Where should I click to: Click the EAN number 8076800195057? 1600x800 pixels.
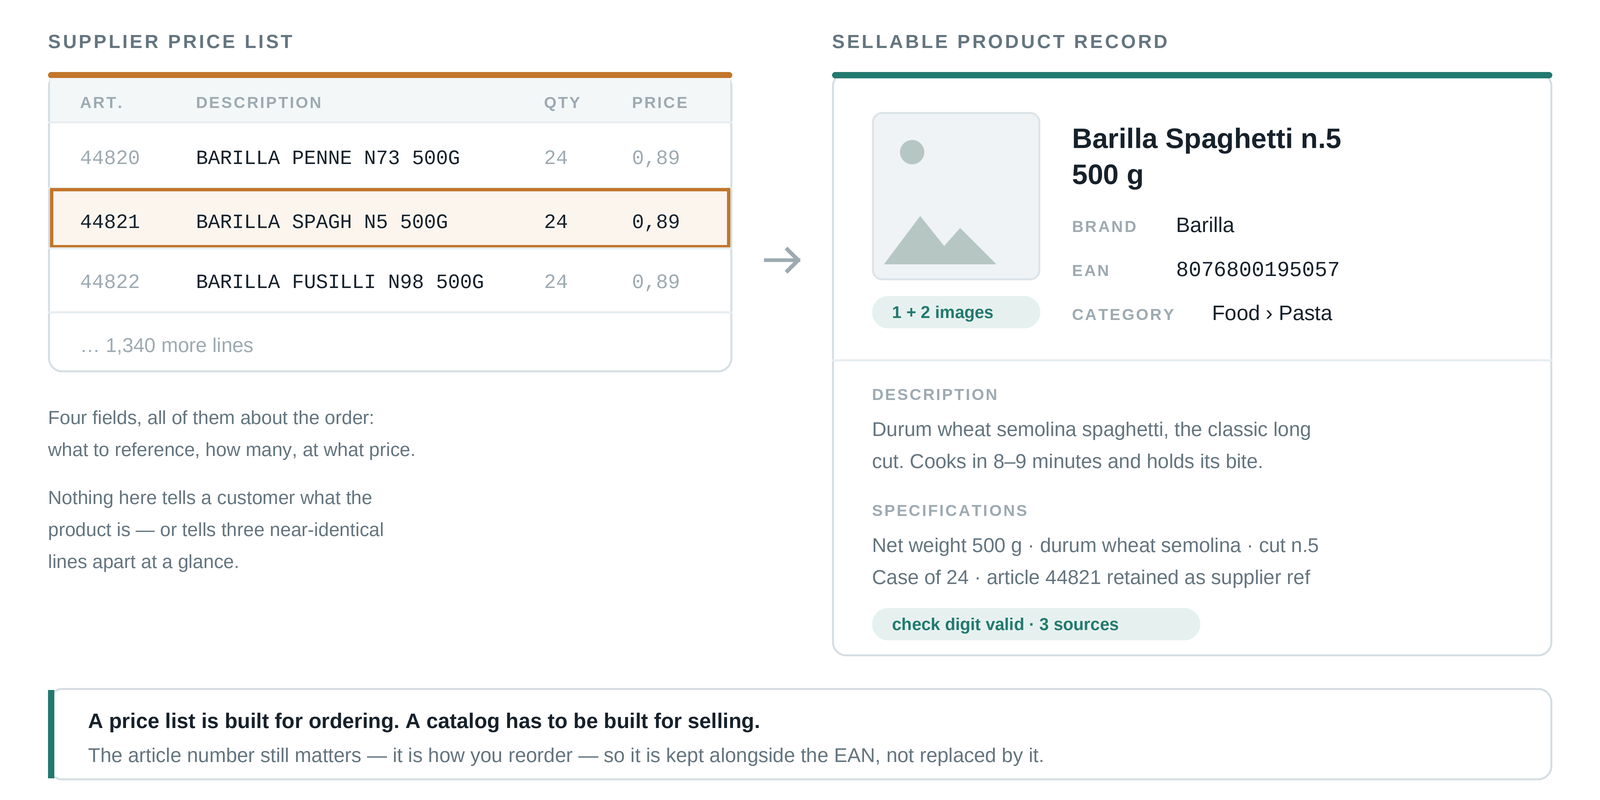pos(1258,269)
